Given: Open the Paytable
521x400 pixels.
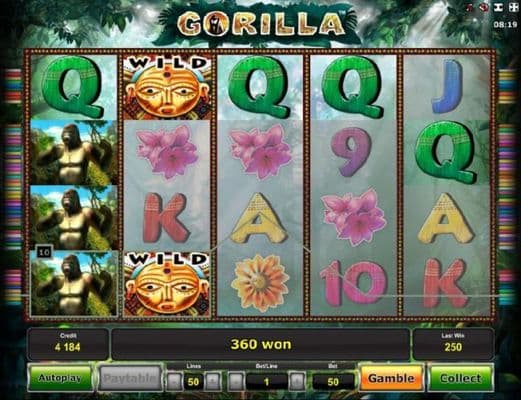Looking at the screenshot, I should pyautogui.click(x=130, y=378).
